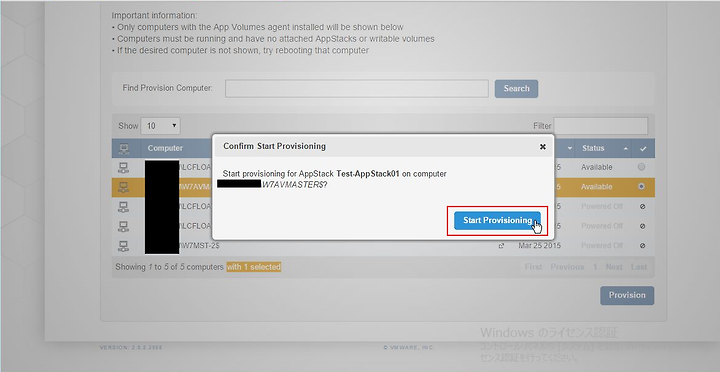Sort by the Computer column header

tap(165, 148)
